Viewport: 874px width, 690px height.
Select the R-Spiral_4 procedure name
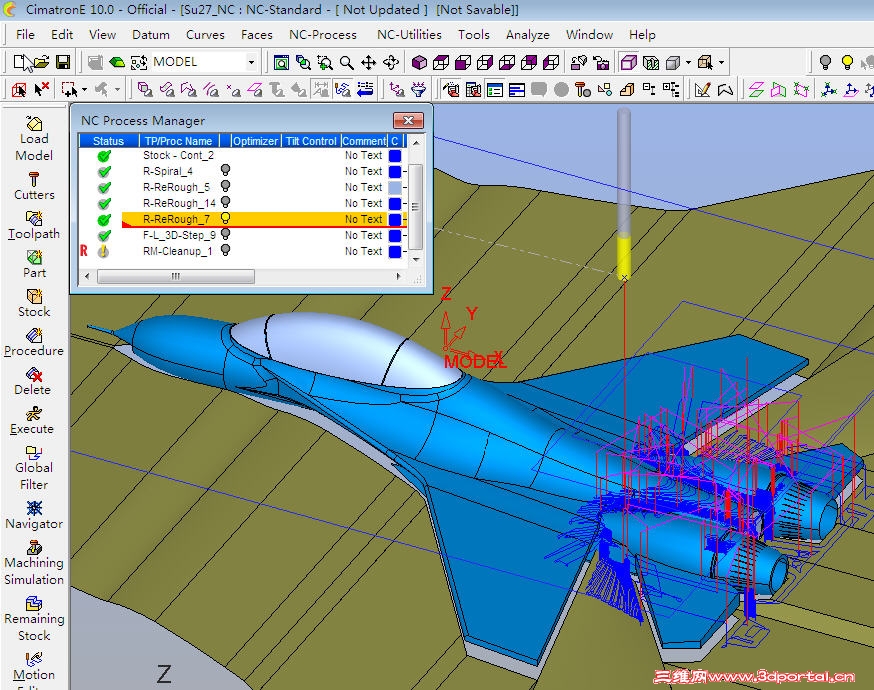[x=168, y=171]
